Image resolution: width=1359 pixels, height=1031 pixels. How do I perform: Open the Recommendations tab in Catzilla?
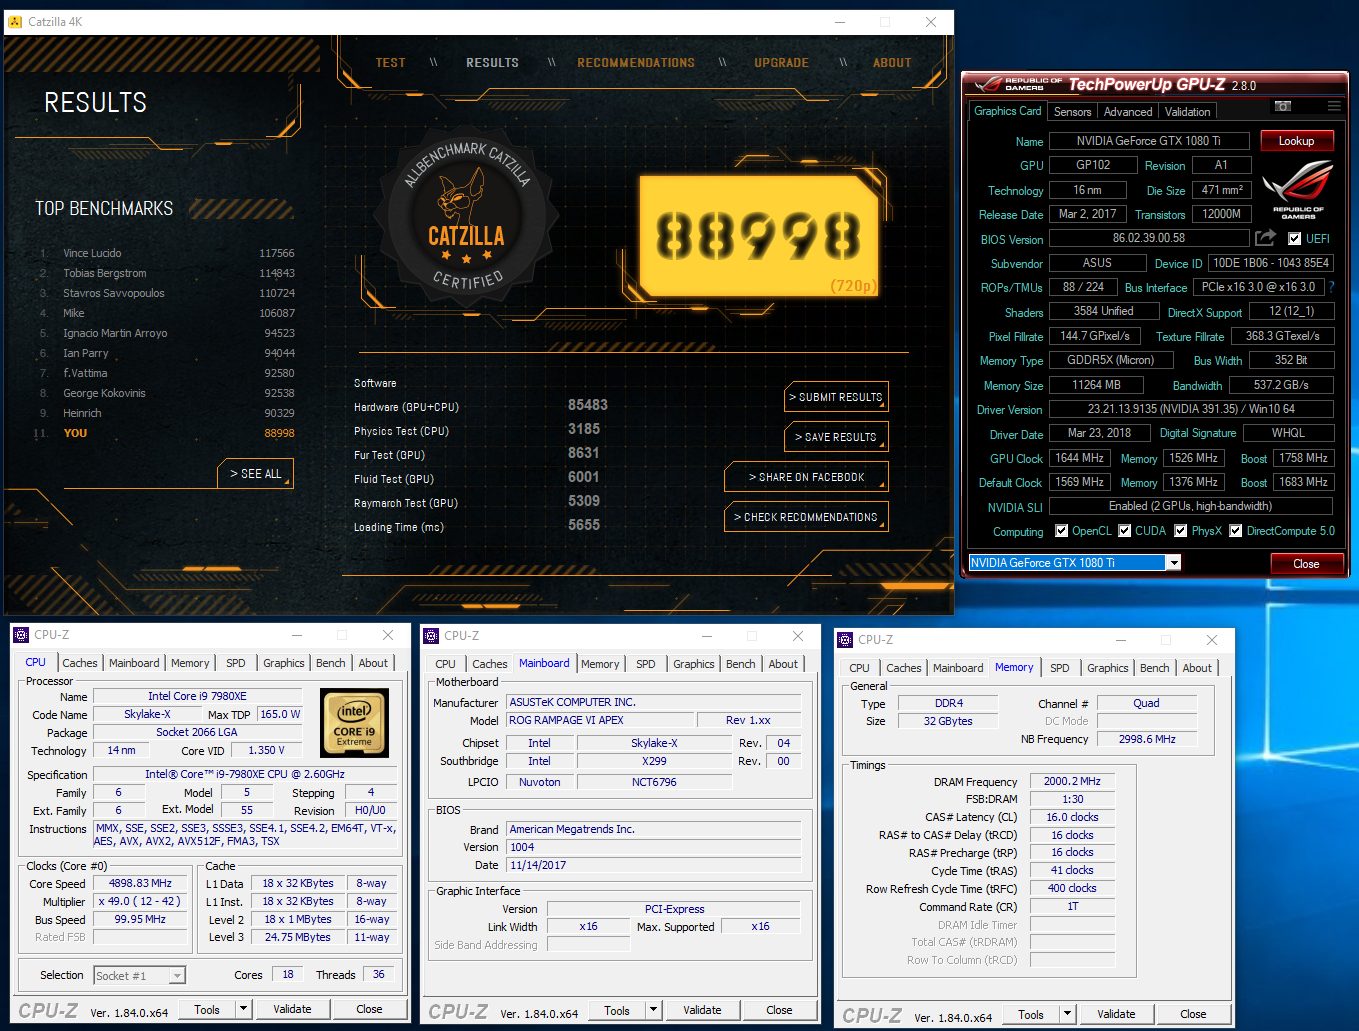pyautogui.click(x=636, y=63)
